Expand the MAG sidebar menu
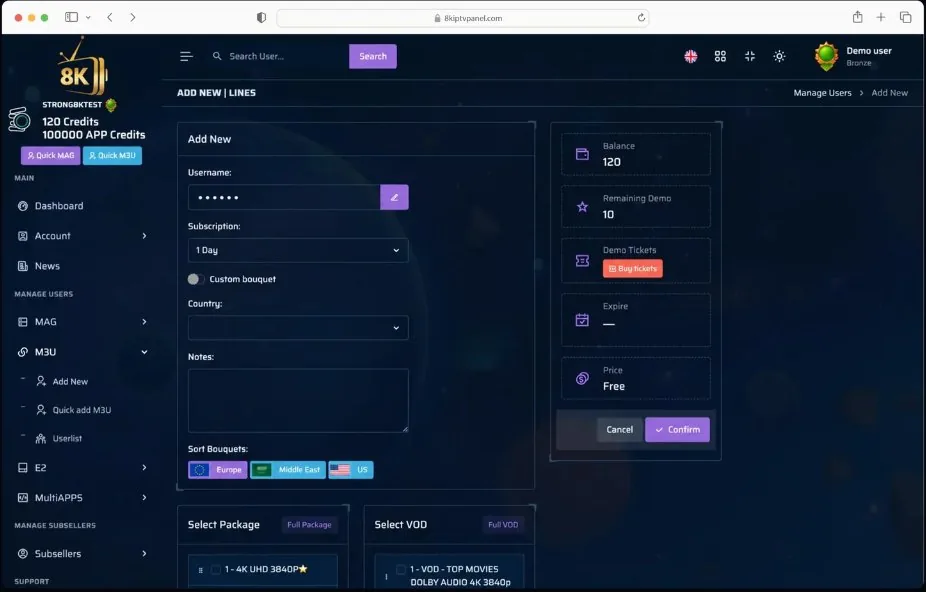The width and height of the screenshot is (926, 592). coord(82,322)
